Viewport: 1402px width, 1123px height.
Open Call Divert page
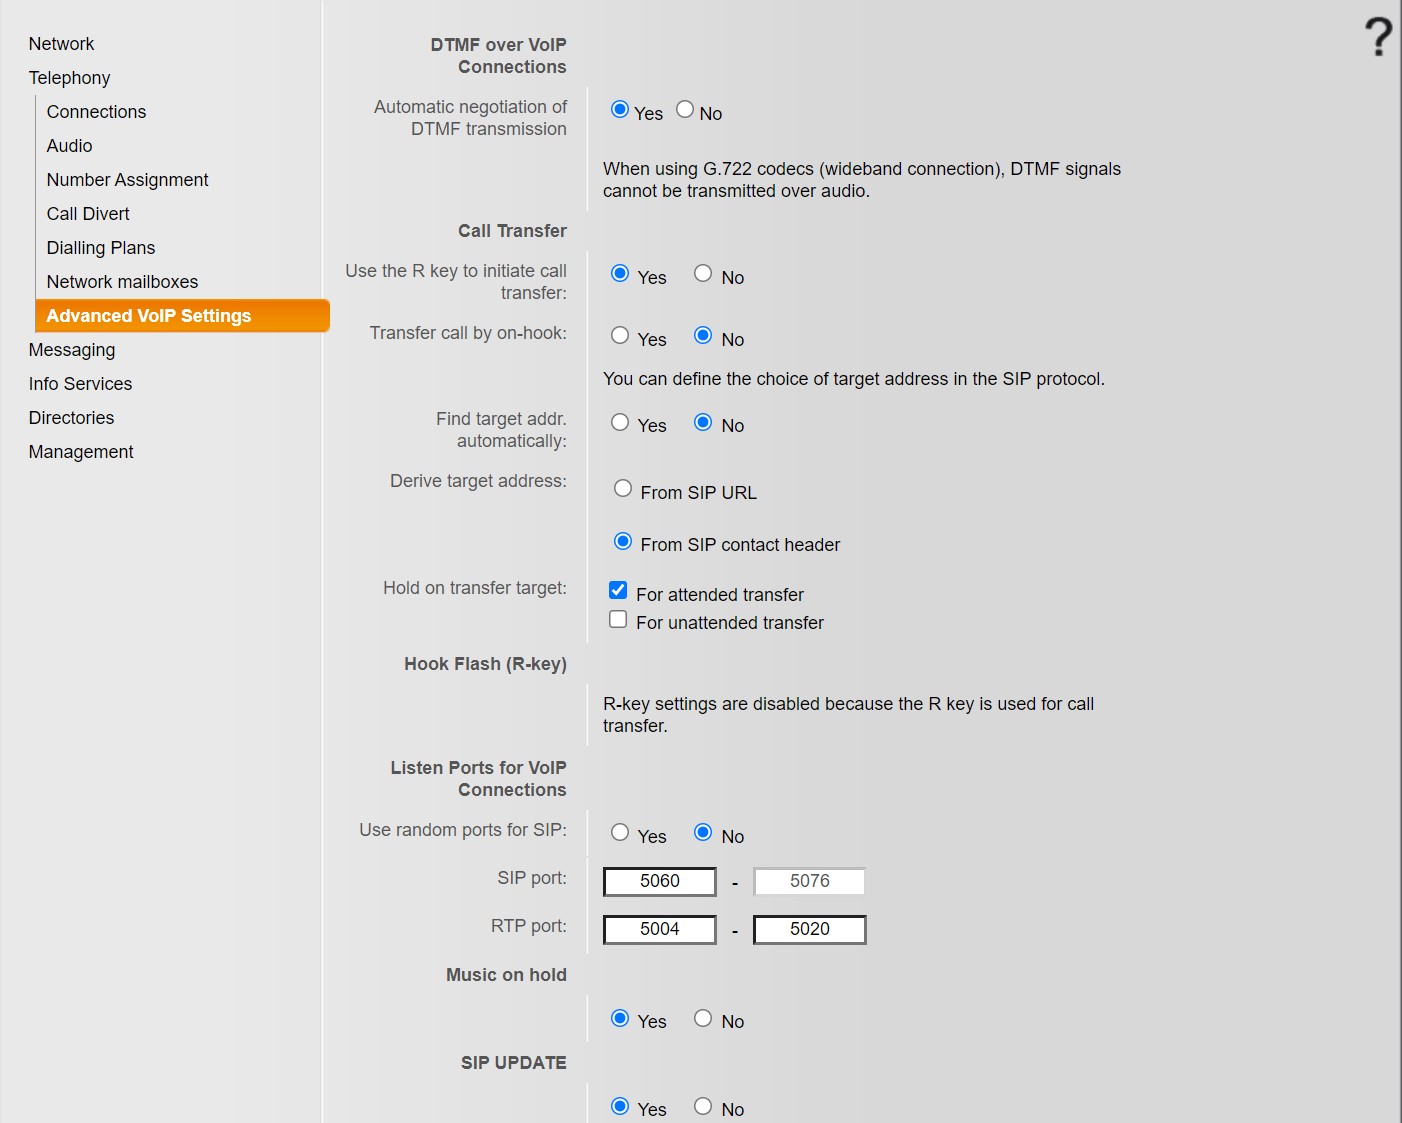(88, 214)
